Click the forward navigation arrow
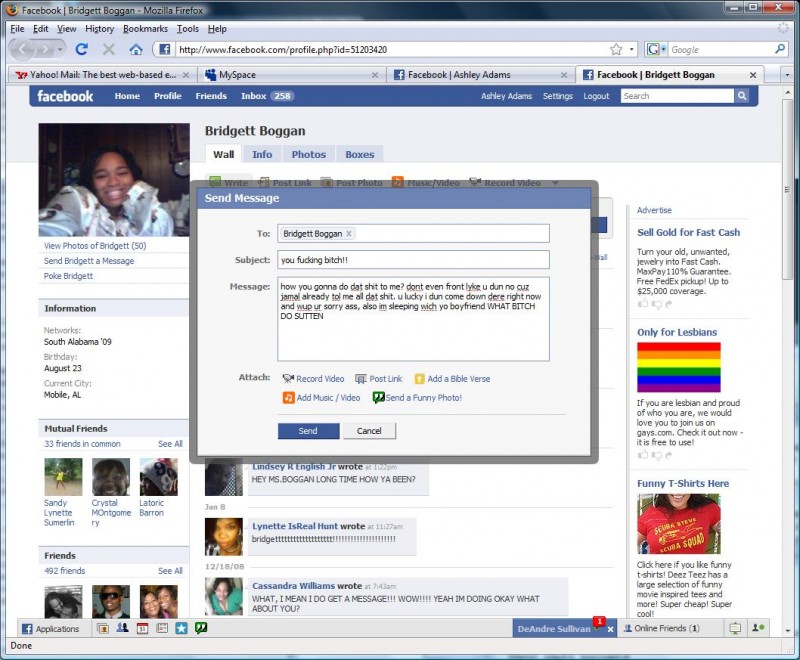 tap(45, 49)
